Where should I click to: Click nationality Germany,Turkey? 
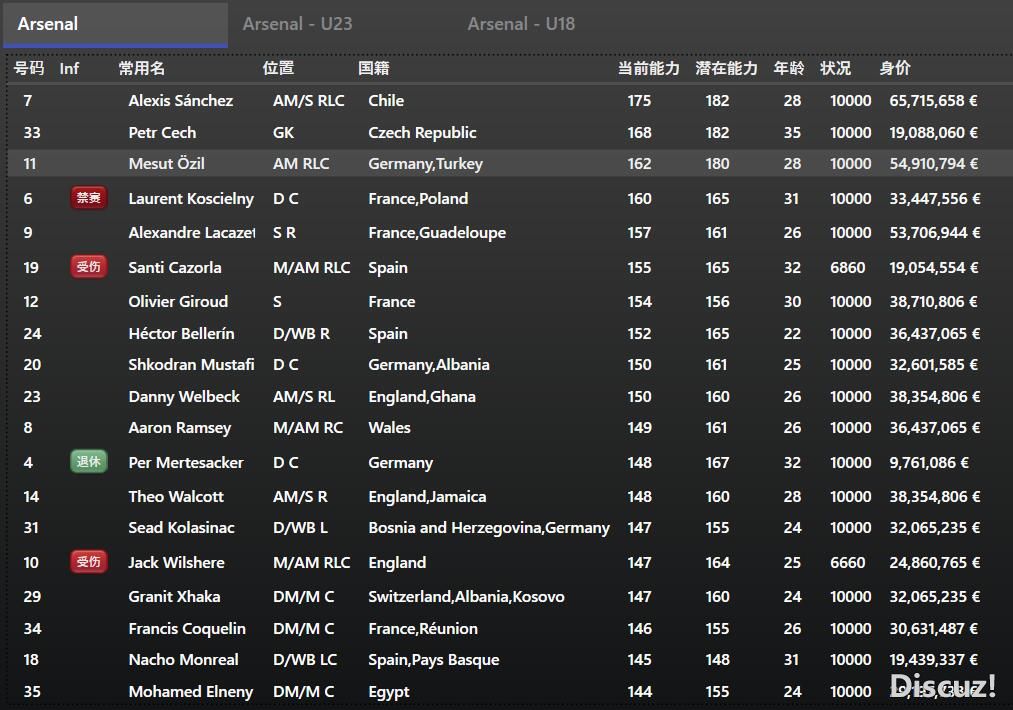coord(426,164)
